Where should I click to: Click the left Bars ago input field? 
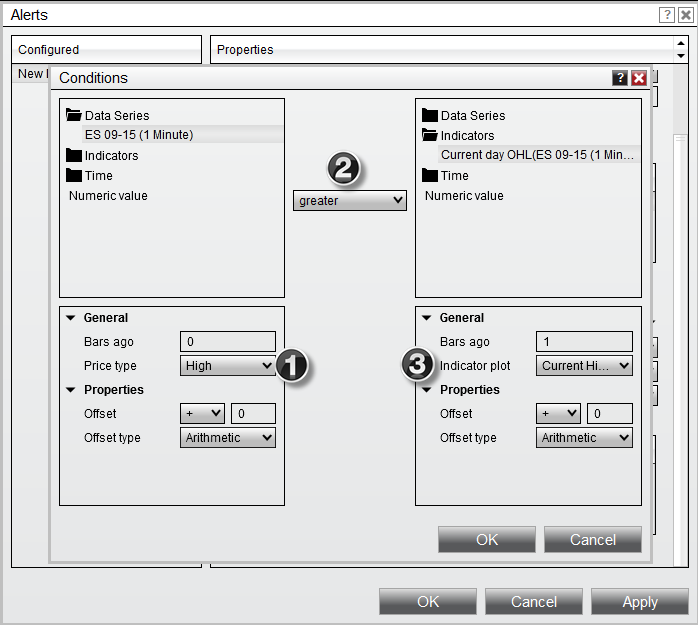[228, 342]
